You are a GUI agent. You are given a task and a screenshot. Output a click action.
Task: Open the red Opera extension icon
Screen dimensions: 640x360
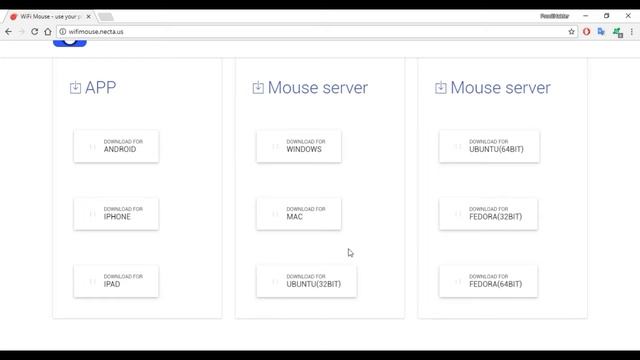point(587,32)
